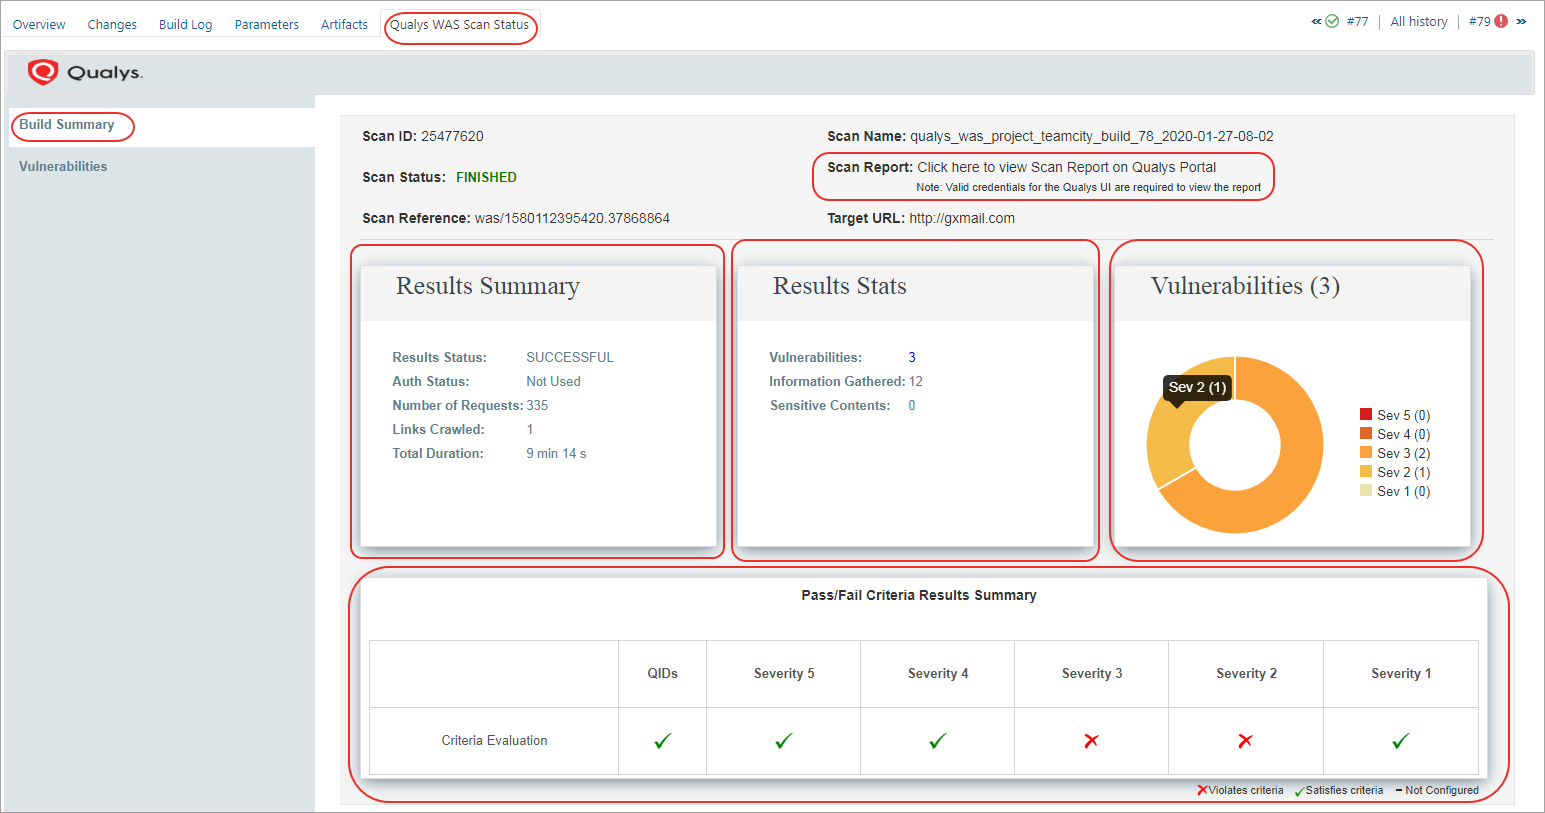This screenshot has height=813, width=1545.
Task: Click the Sev 2 (1) chart tooltip
Action: pyautogui.click(x=1197, y=387)
